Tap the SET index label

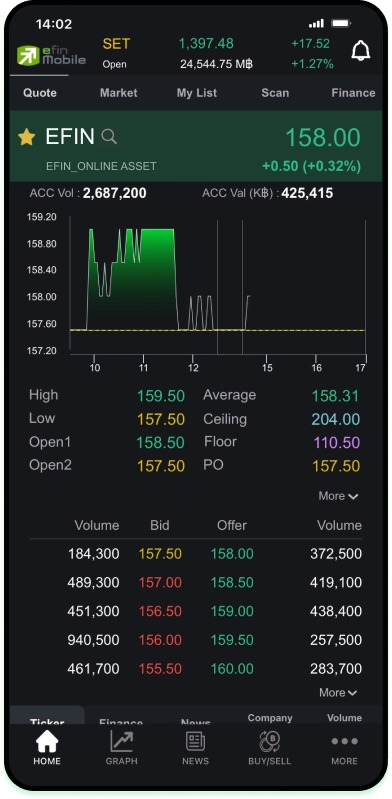[116, 44]
